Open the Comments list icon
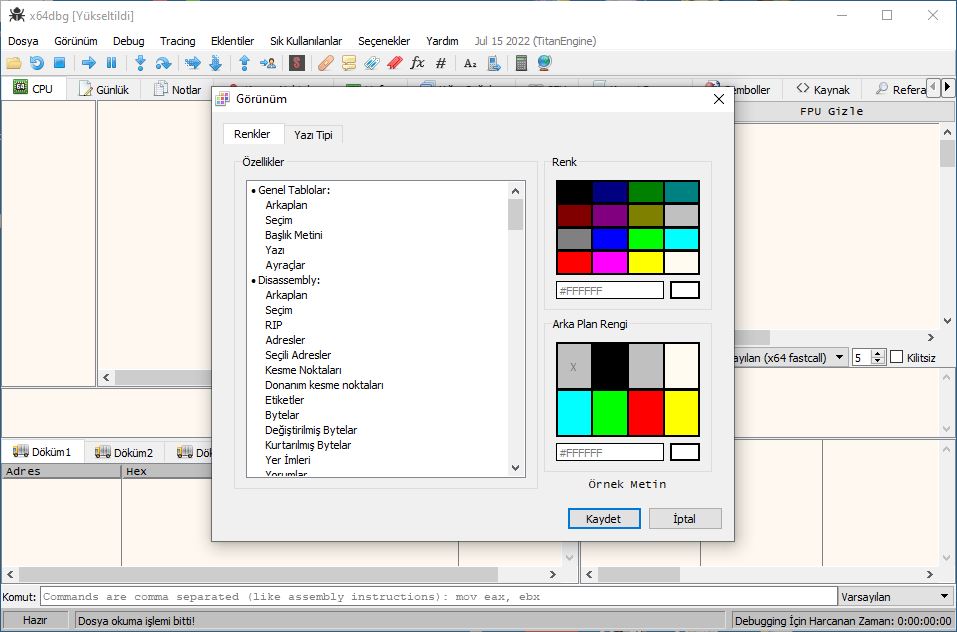This screenshot has width=957, height=632. [348, 63]
